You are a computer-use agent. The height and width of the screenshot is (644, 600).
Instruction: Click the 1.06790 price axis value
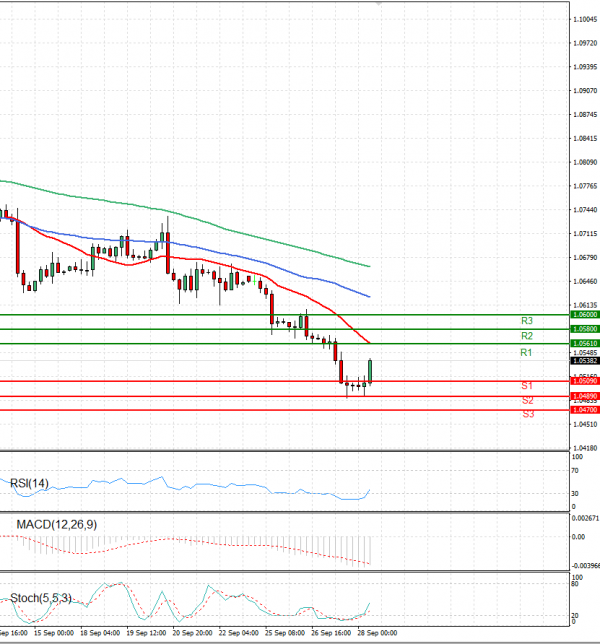pyautogui.click(x=585, y=258)
